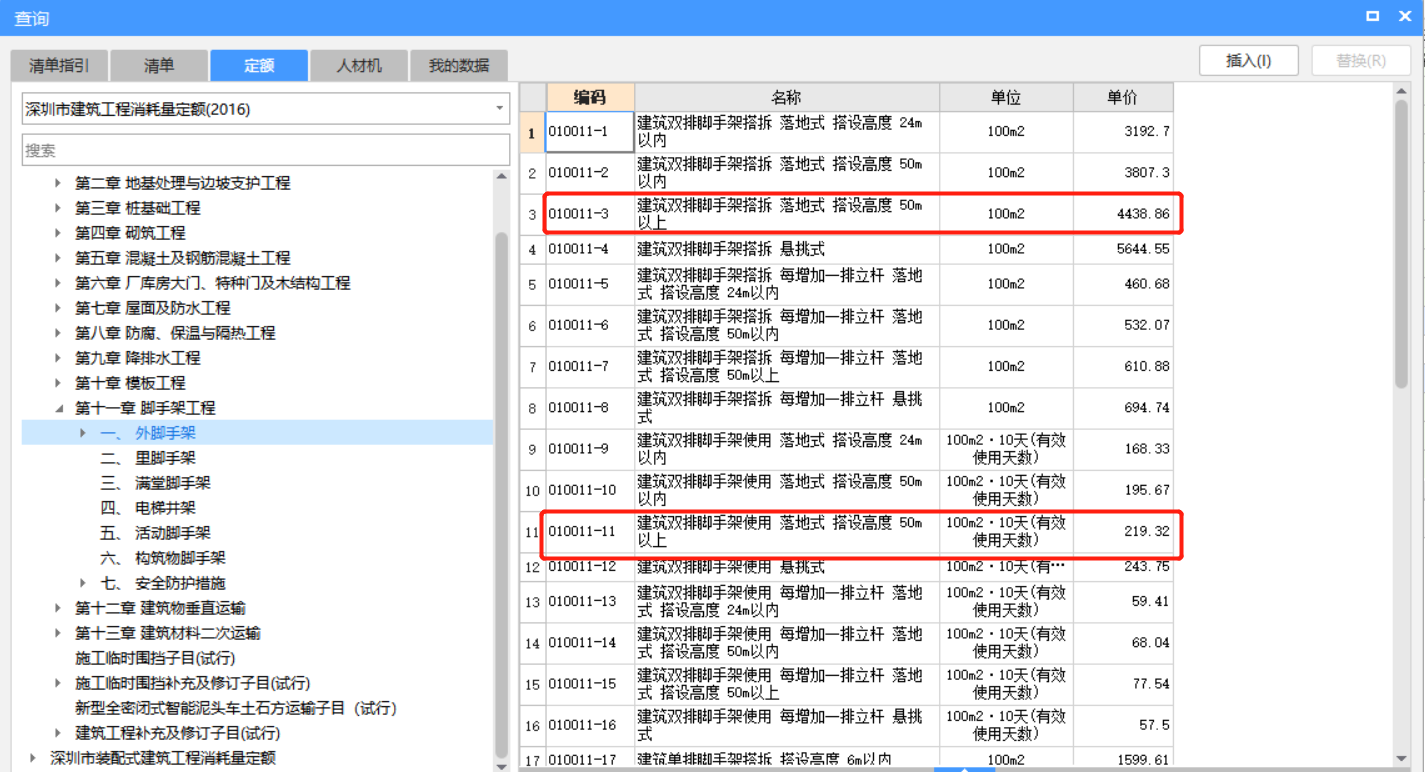Switch to the 清单 tab
Screen dimensions: 1425x772
[x=159, y=65]
